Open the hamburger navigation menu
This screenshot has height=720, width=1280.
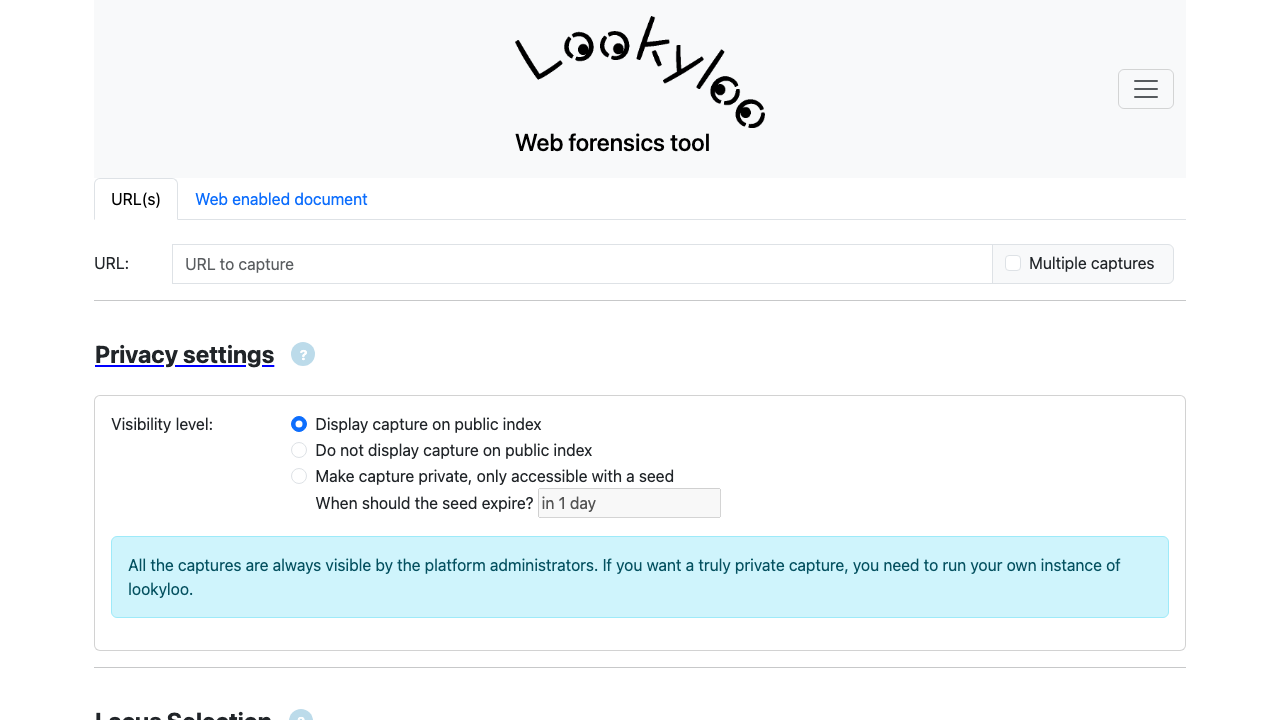(1146, 89)
